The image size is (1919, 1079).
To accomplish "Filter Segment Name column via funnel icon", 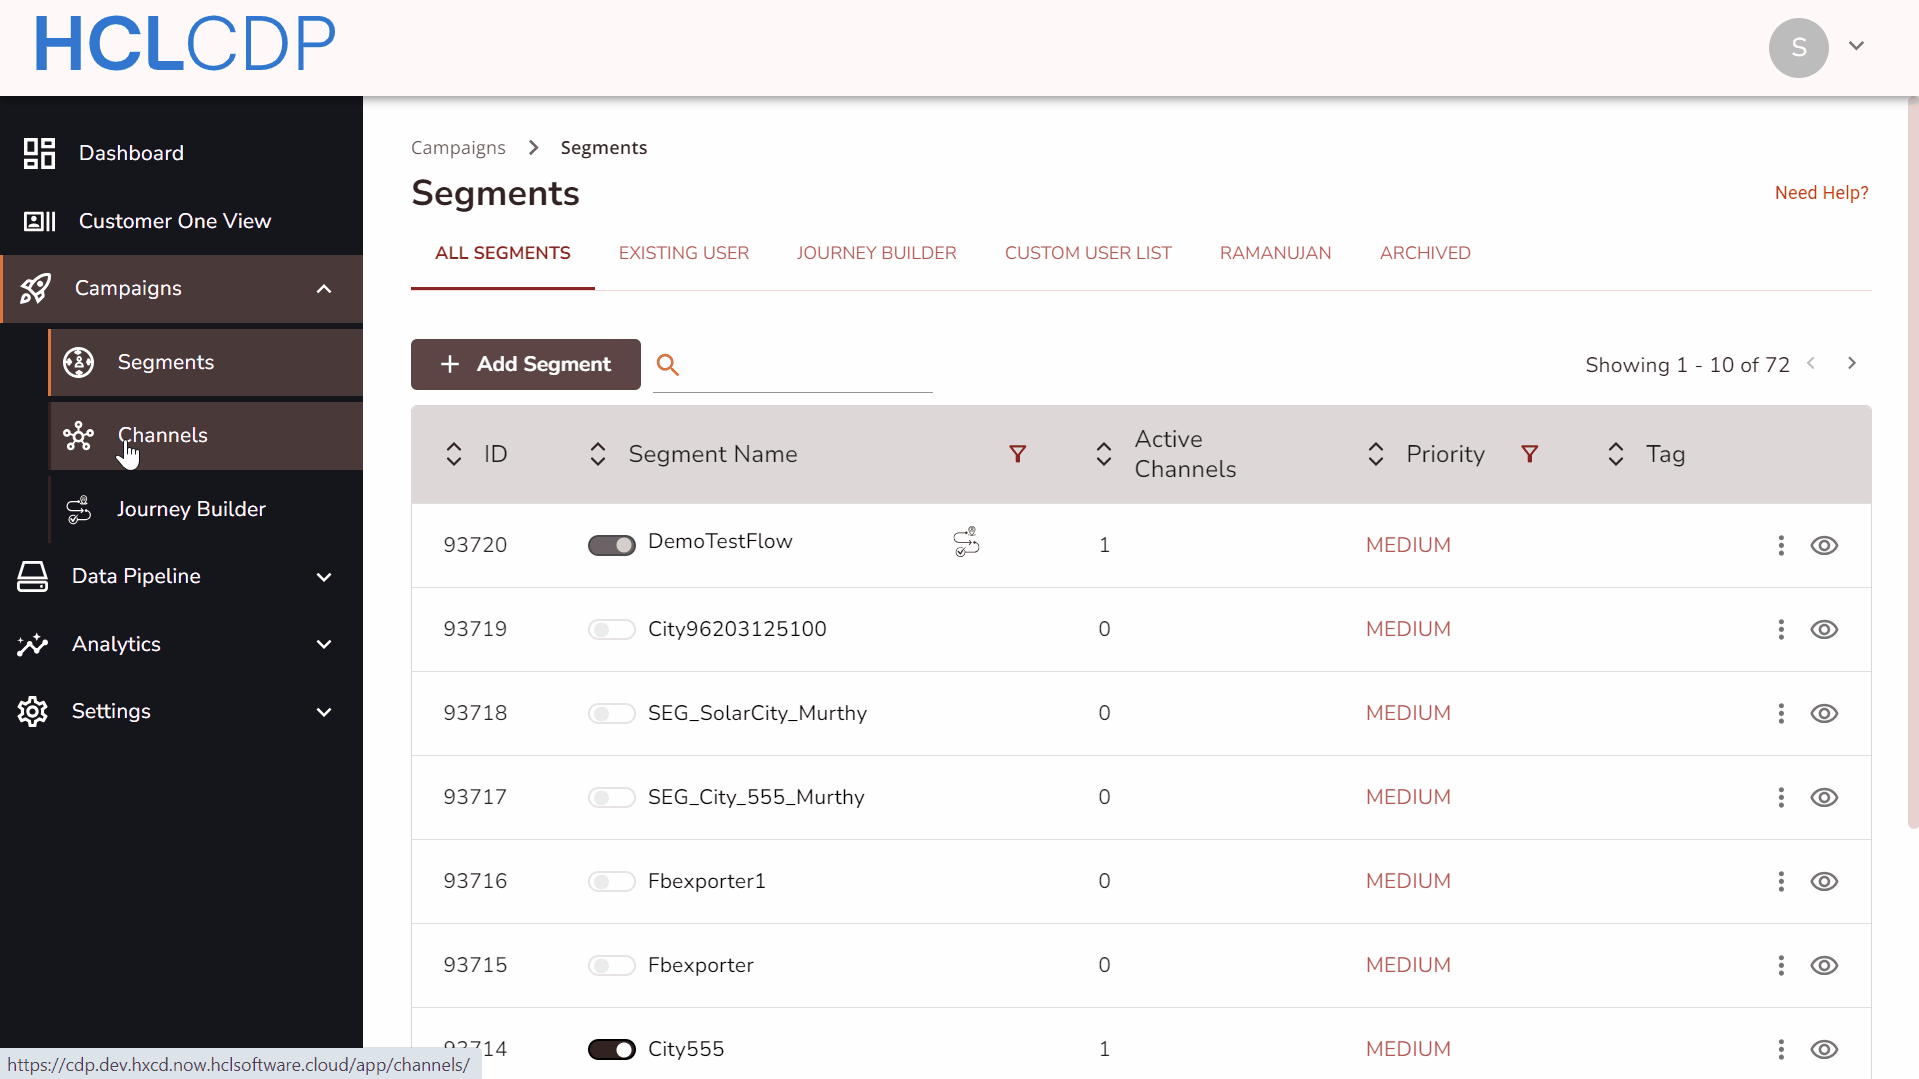I will tap(1017, 454).
